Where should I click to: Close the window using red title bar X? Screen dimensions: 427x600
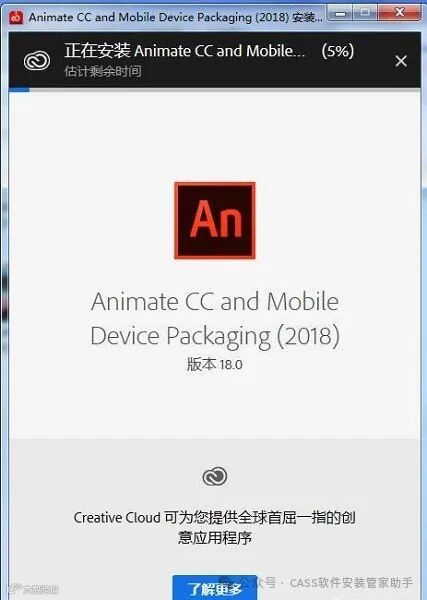click(399, 13)
